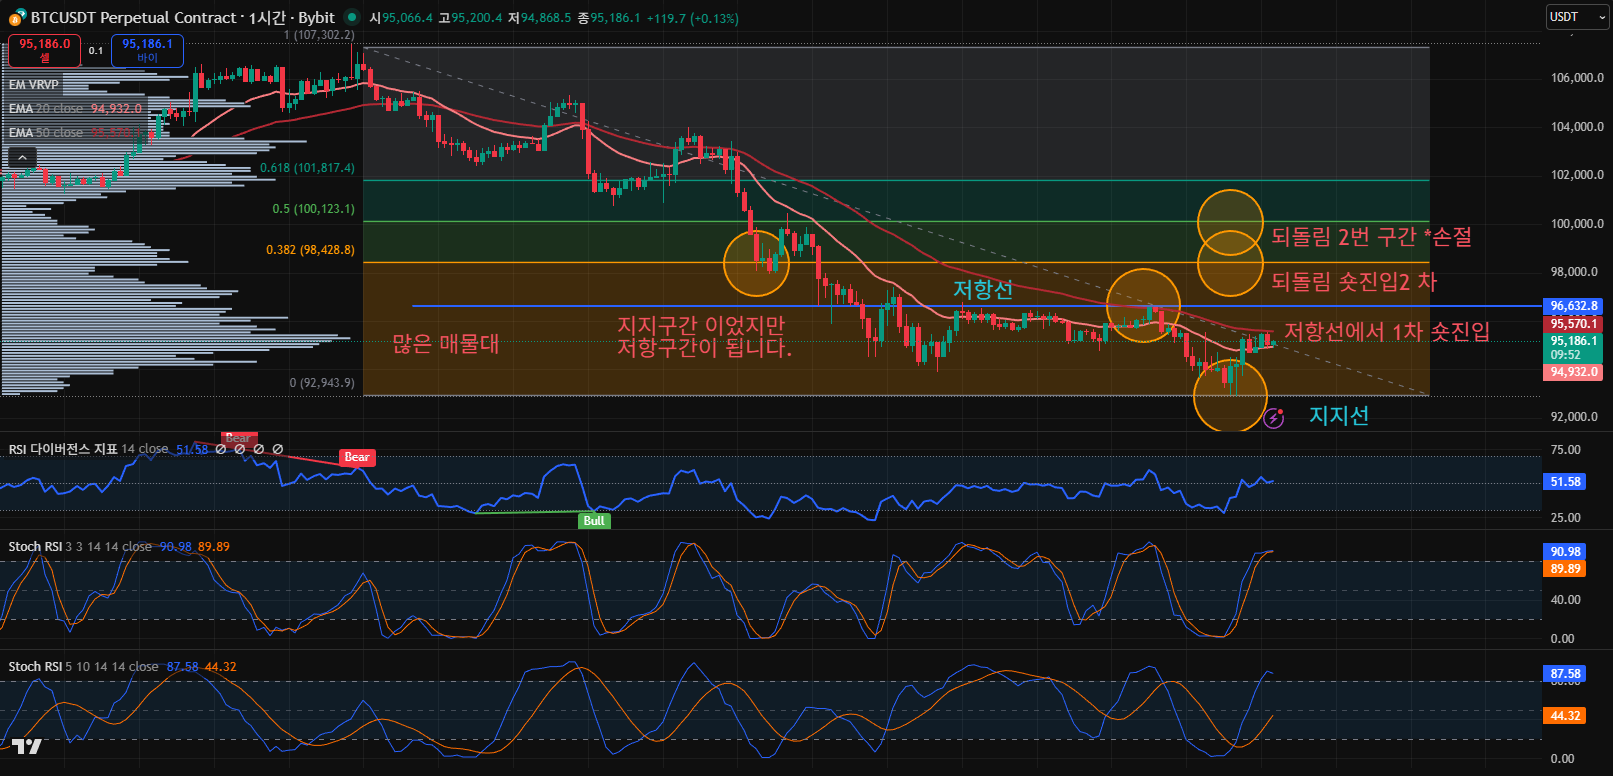Click the green Bull divergence label
The width and height of the screenshot is (1613, 776).
click(x=594, y=520)
